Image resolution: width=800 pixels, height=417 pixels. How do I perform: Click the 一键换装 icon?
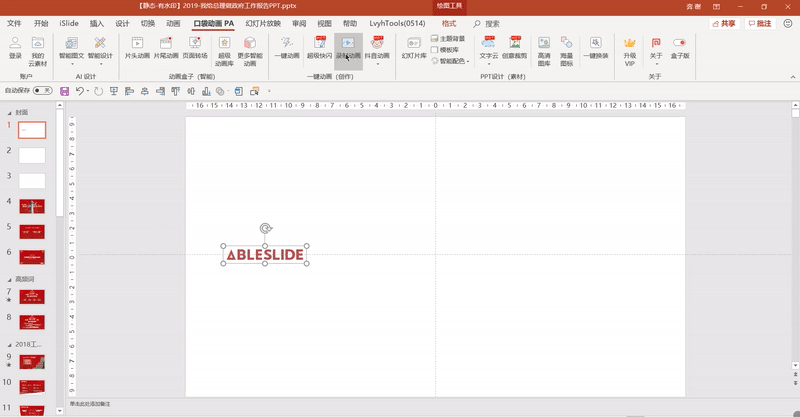[x=597, y=48]
